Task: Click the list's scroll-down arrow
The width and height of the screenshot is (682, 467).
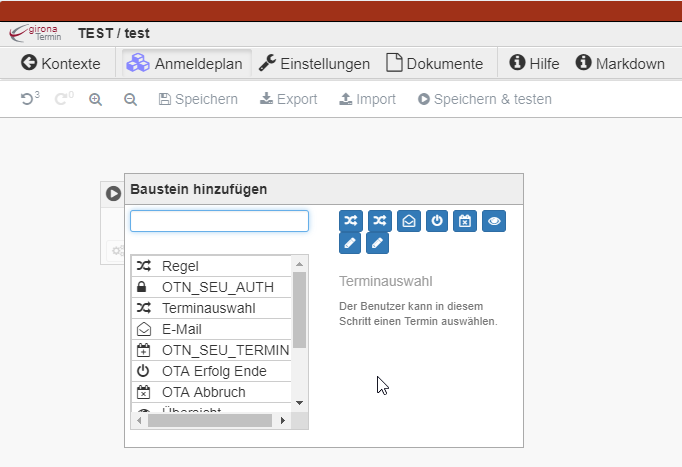Action: pos(300,402)
